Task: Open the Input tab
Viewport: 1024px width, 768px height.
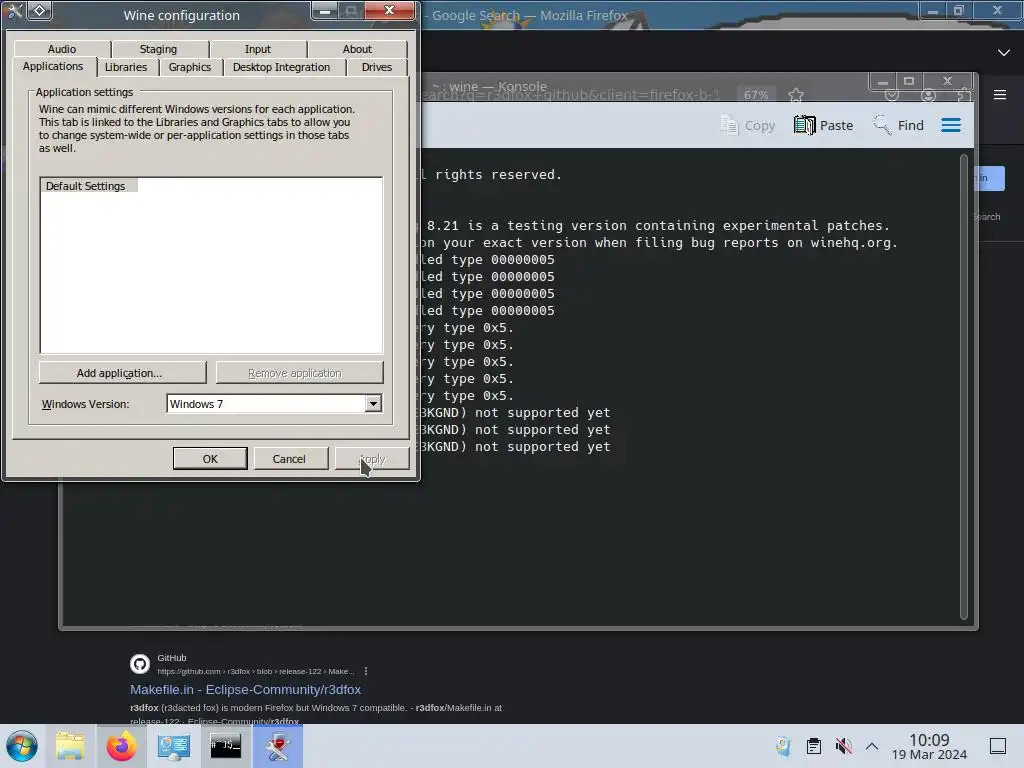Action: (258, 49)
